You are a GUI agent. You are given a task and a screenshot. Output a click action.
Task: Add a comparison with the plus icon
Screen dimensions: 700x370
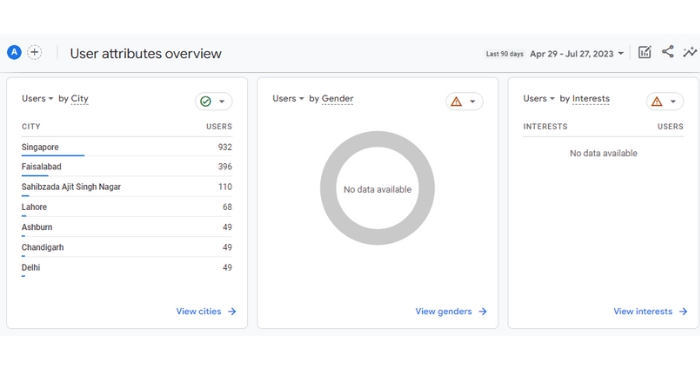34,53
